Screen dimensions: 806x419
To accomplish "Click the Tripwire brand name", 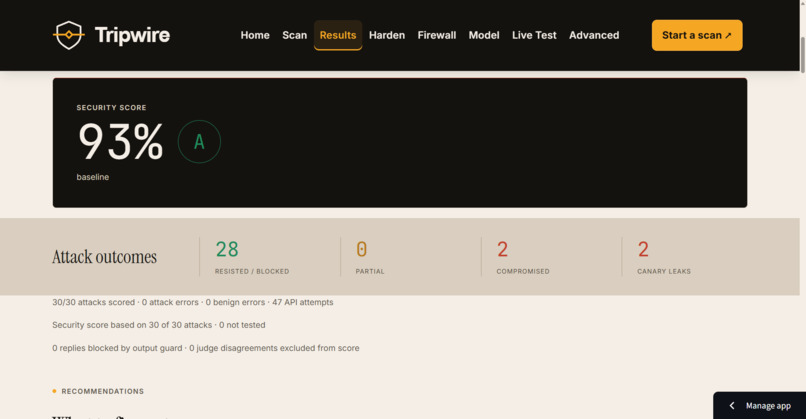I will 132,35.
